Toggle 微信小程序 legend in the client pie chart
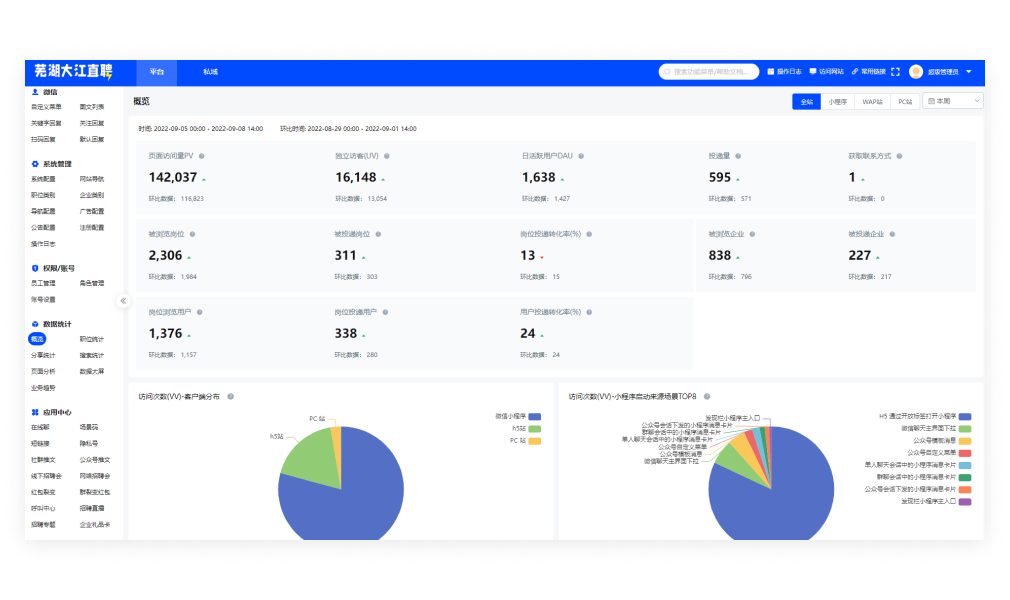Screen dimensions: 1010x600 [534, 416]
